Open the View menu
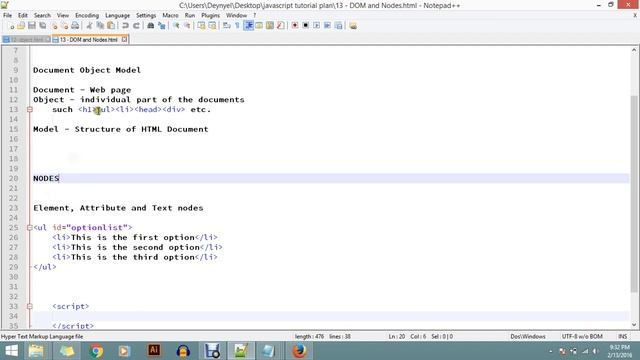The height and width of the screenshot is (360, 640). [x=63, y=15]
